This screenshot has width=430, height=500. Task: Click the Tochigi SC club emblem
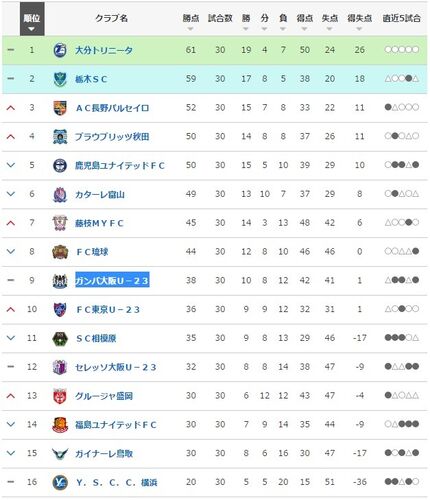point(60,79)
